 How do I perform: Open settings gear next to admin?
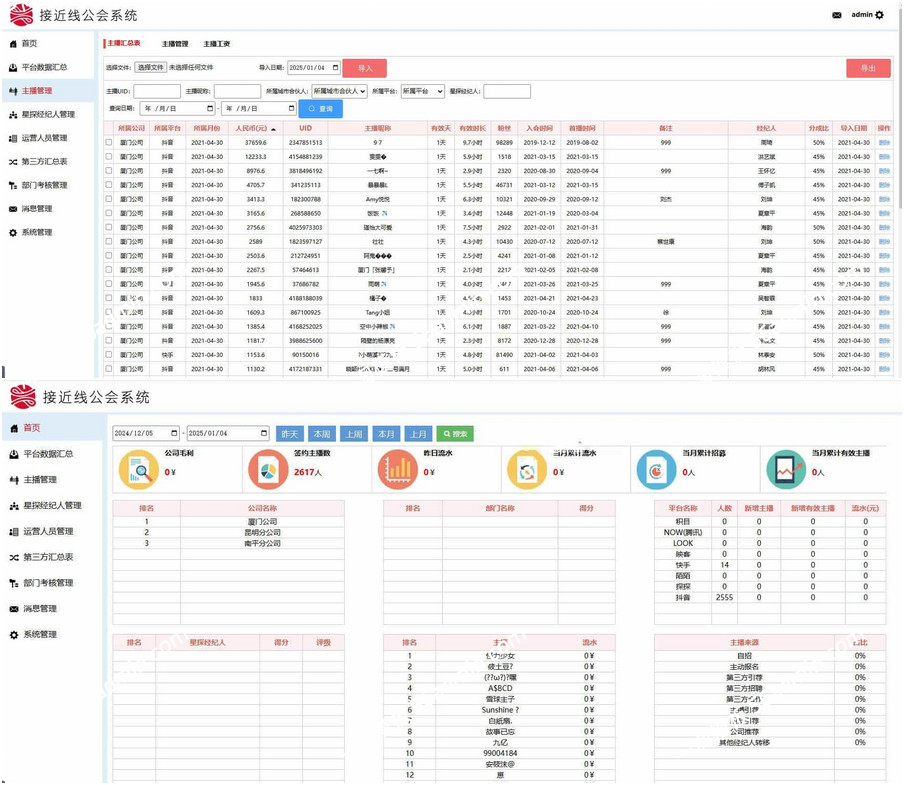click(880, 15)
